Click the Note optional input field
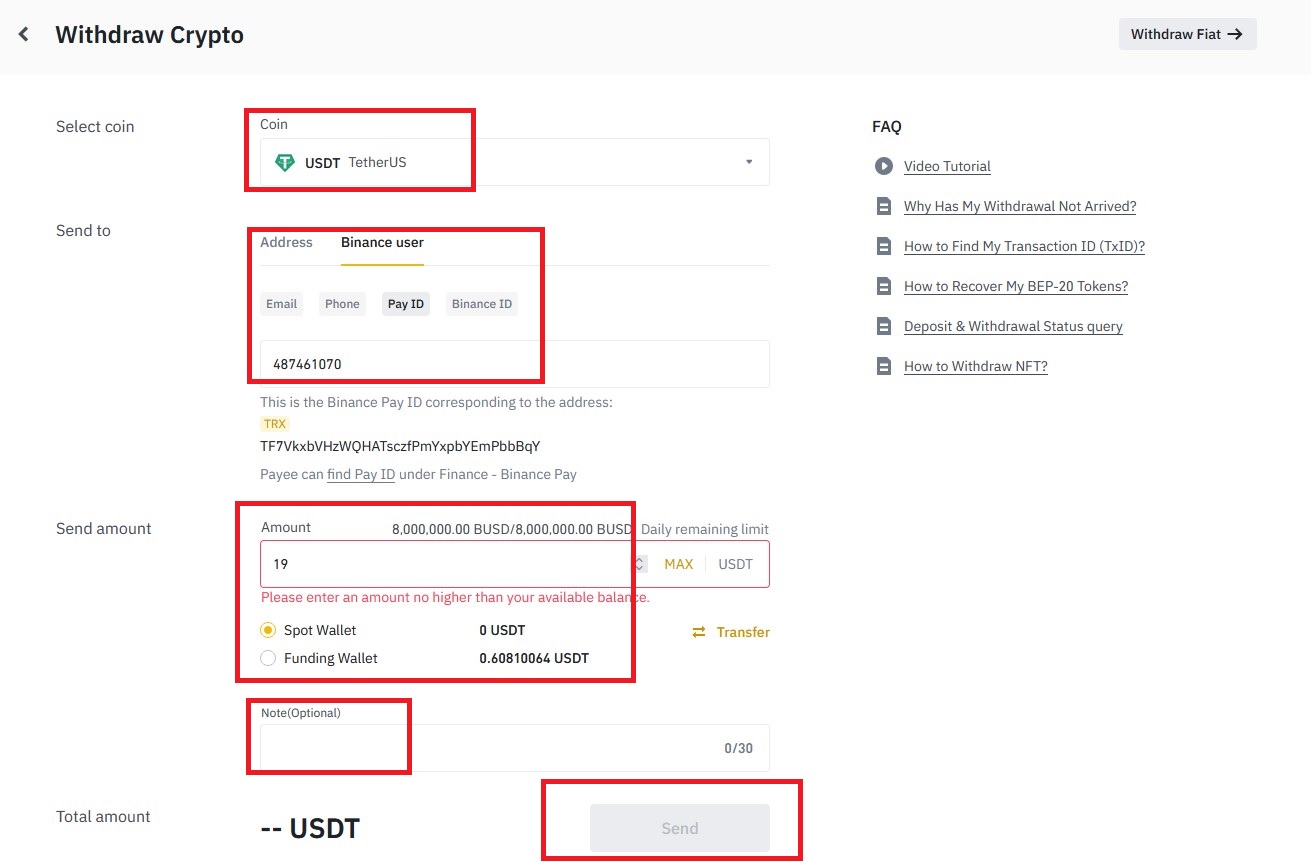This screenshot has height=862, width=1311. (x=515, y=748)
